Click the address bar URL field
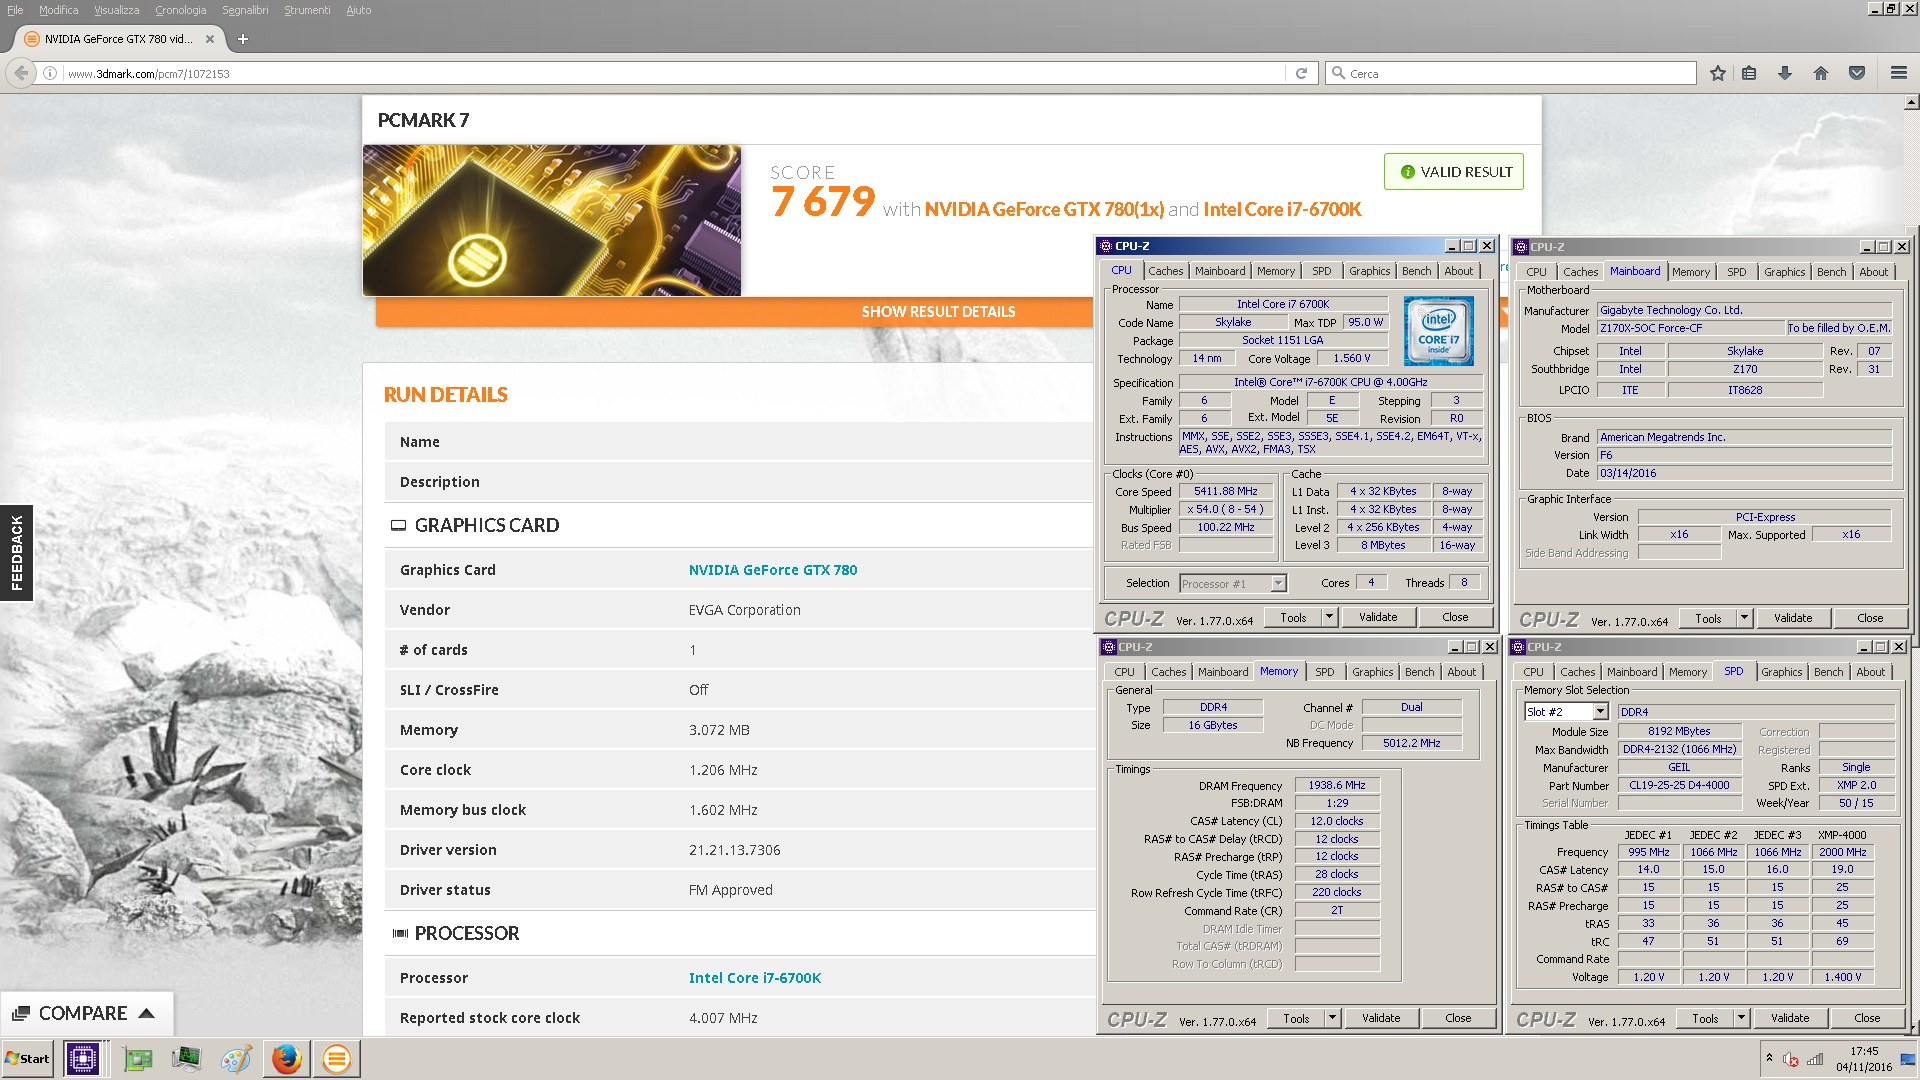Viewport: 1920px width, 1080px height. point(675,73)
